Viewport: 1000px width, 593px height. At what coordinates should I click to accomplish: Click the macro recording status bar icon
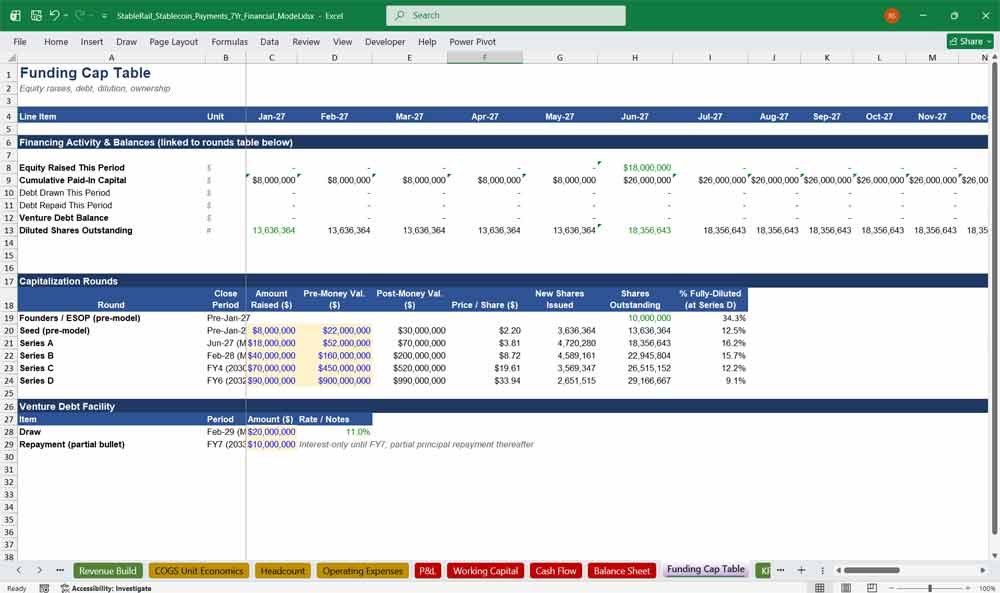pyautogui.click(x=44, y=588)
